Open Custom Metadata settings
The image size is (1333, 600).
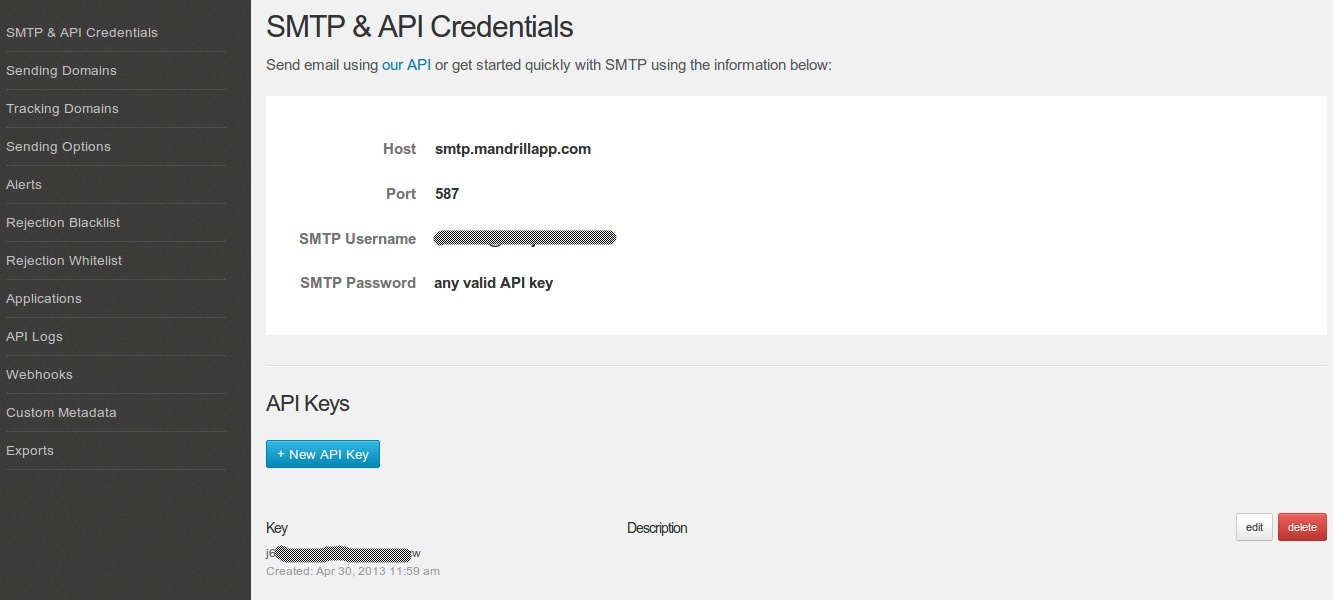61,413
